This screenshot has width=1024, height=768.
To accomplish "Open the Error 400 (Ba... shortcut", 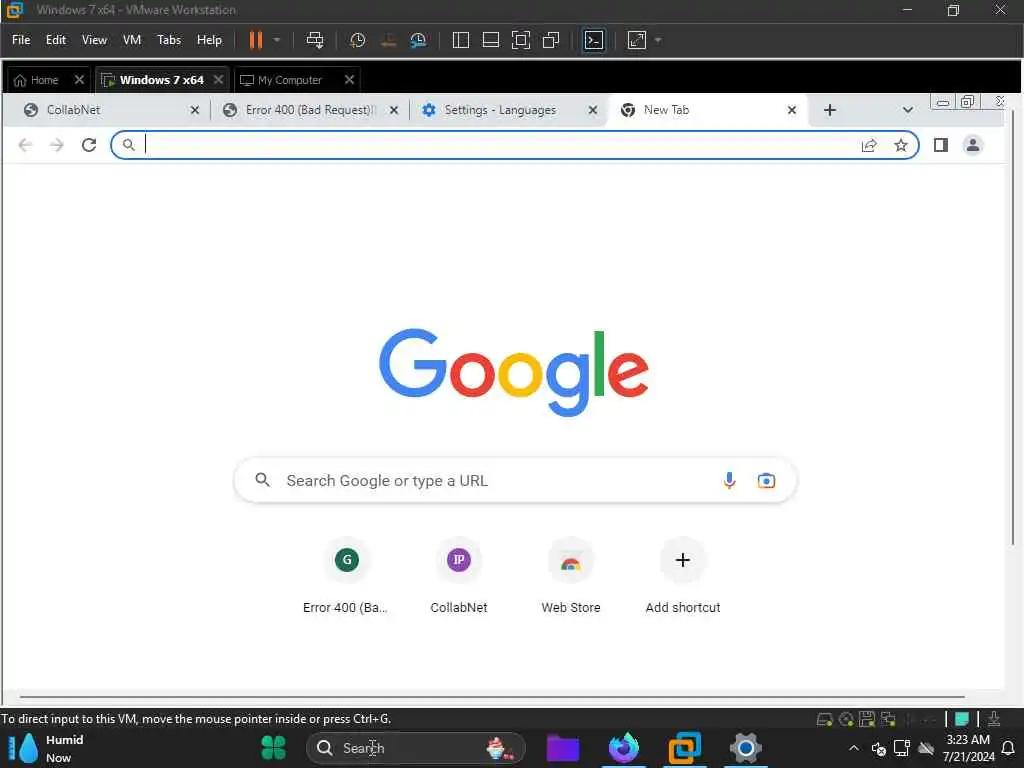I will click(x=345, y=577).
